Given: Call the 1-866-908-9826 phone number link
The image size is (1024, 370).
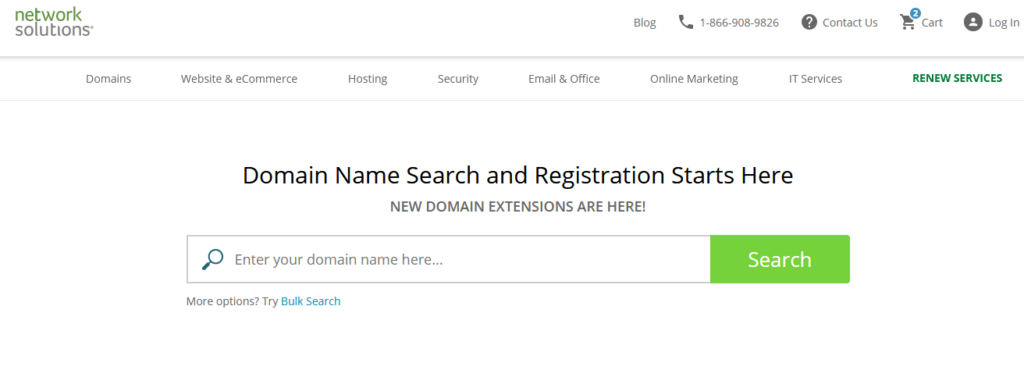Looking at the screenshot, I should [x=739, y=23].
